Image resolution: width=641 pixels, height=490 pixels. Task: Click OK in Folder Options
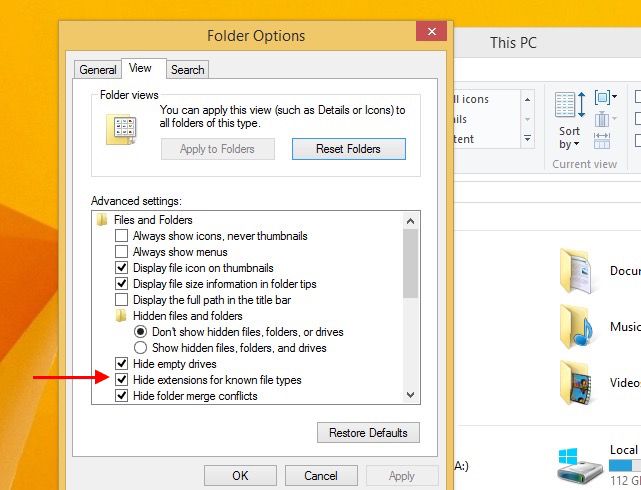click(240, 476)
